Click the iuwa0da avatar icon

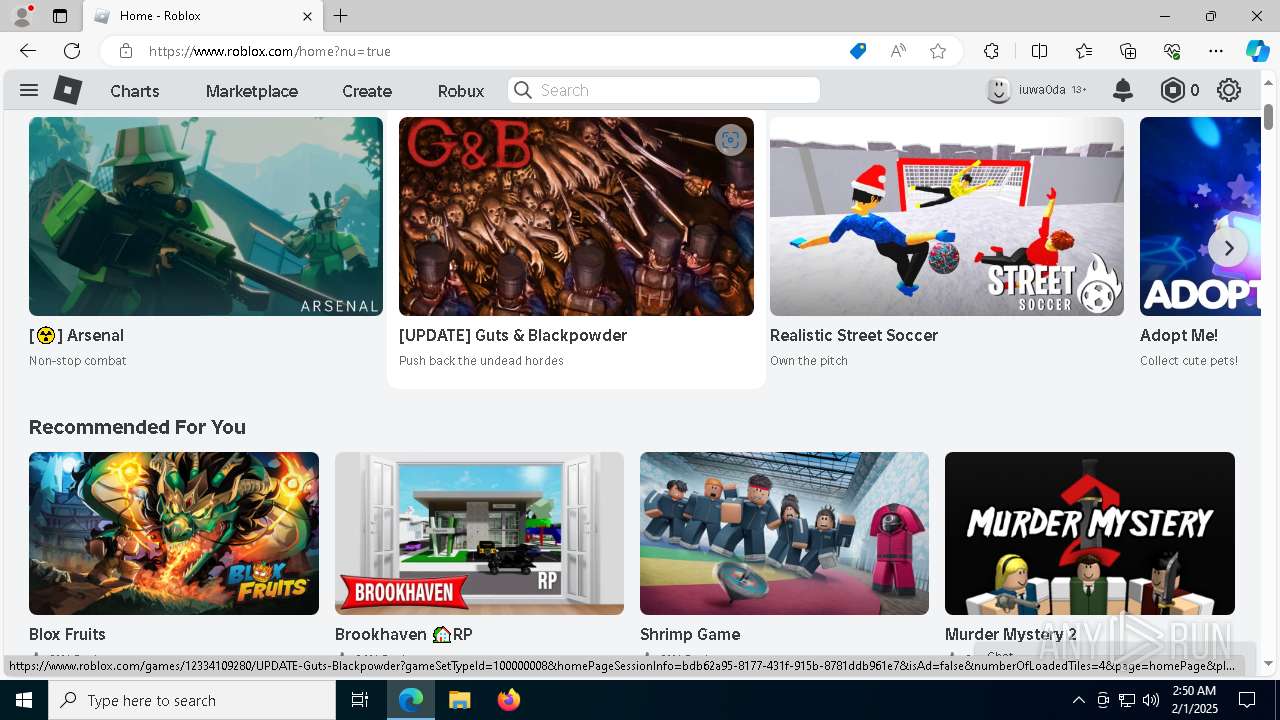click(998, 90)
